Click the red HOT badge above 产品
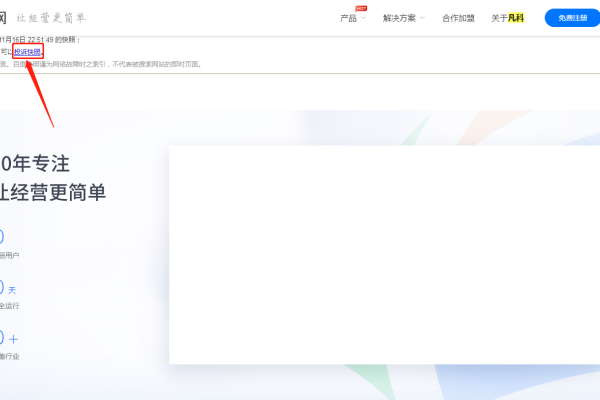 [361, 8]
